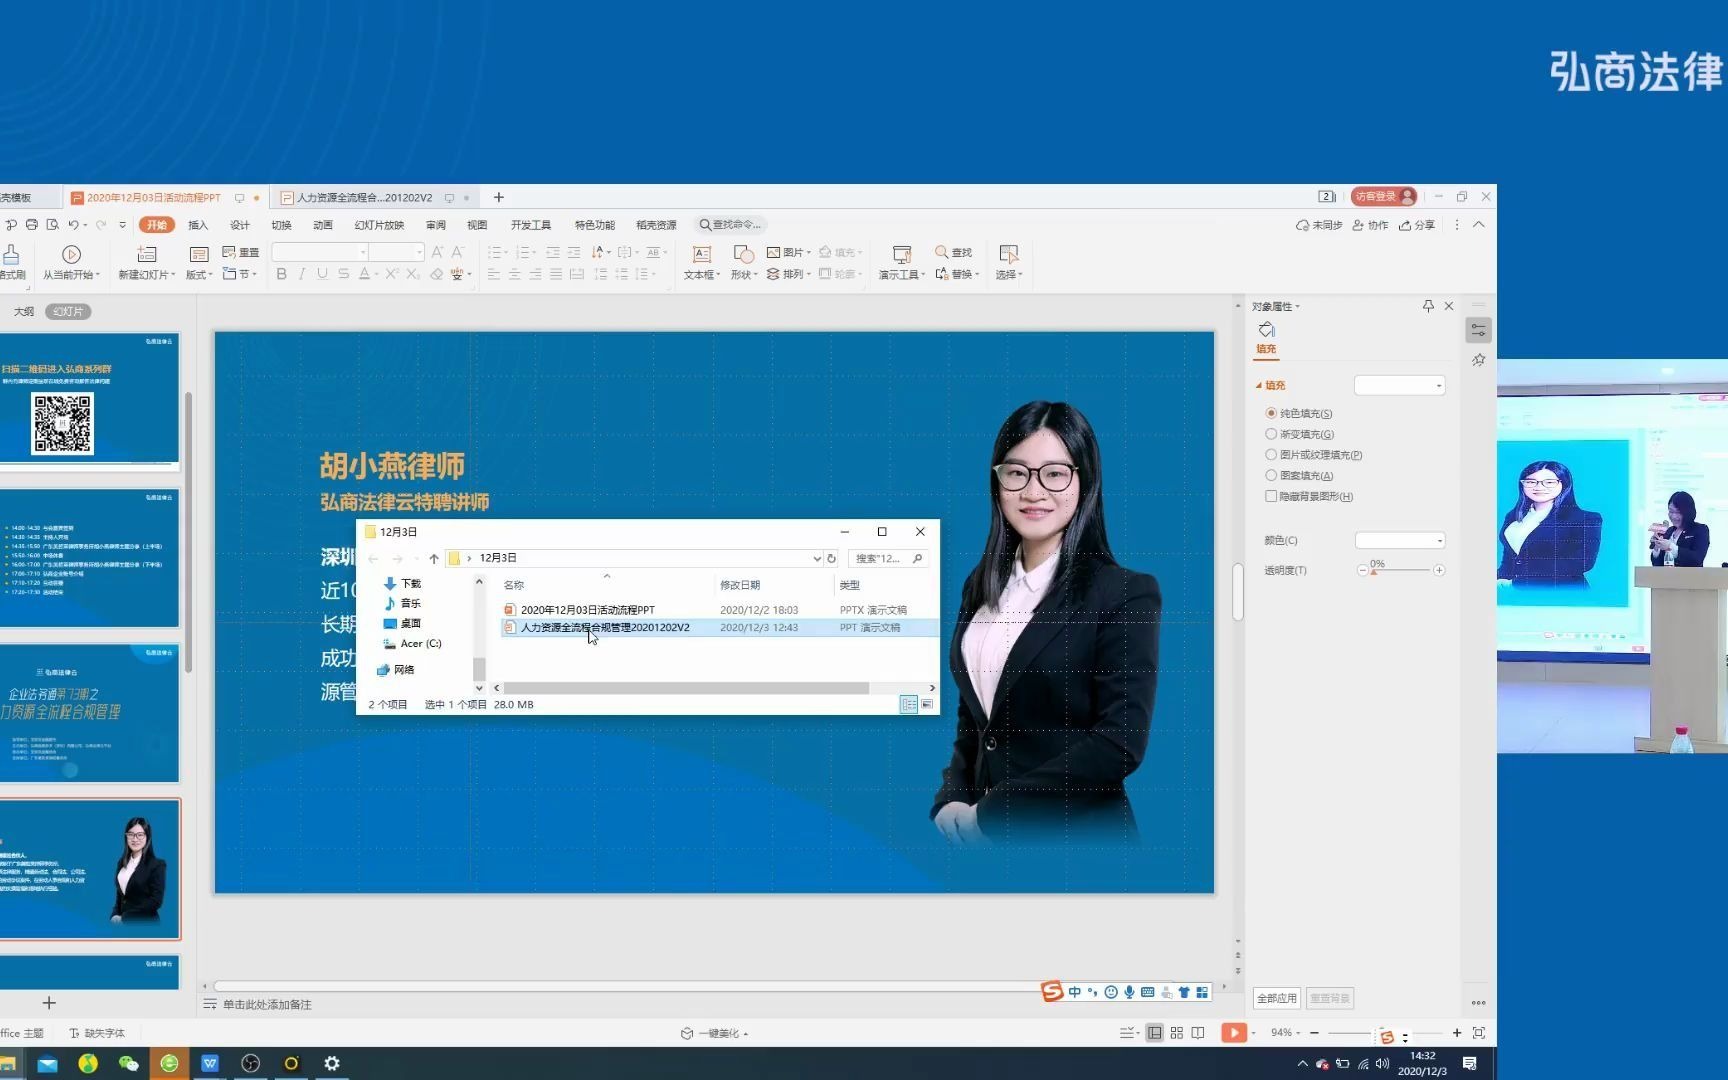
Task: Expand Explorer address bar history dropdown
Action: [816, 559]
